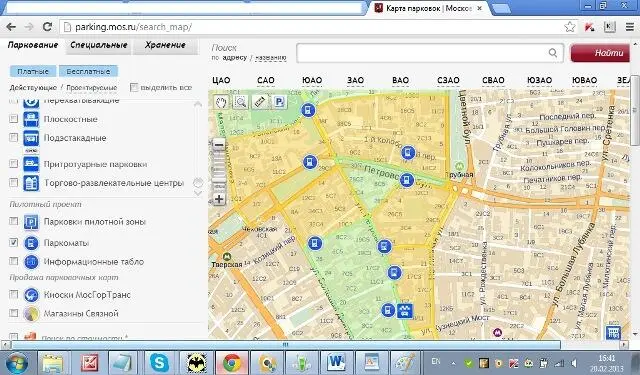The height and width of the screenshot is (375, 640).
Task: Zoom out with the map minus button
Action: click(x=219, y=144)
